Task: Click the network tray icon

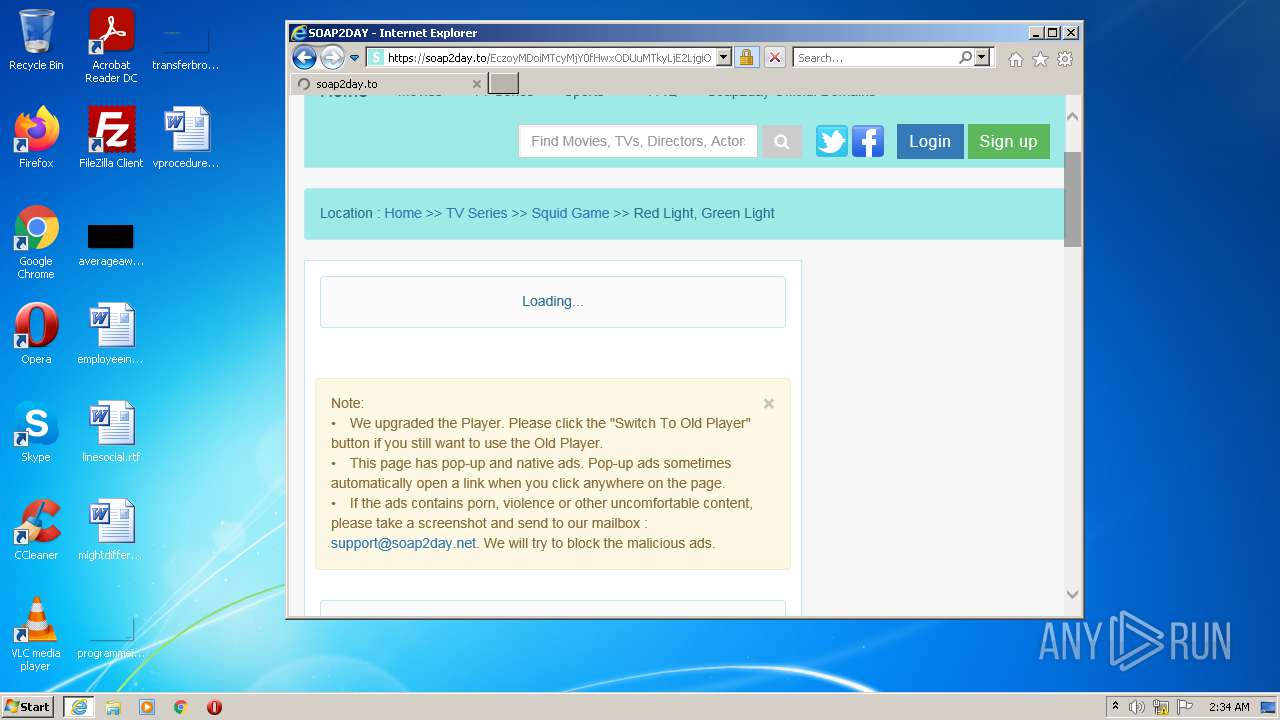Action: point(1161,707)
